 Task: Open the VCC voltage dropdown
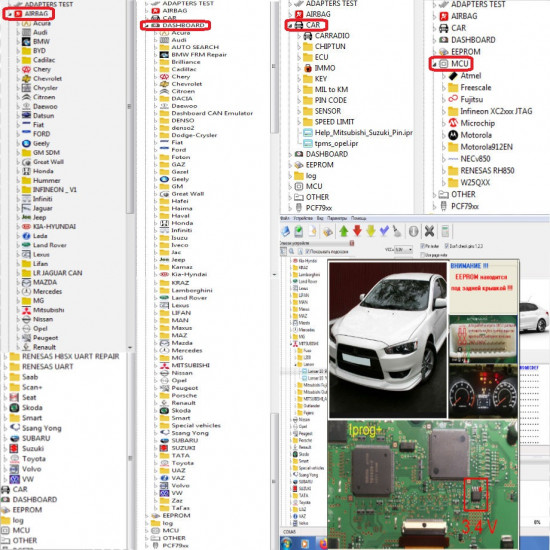403,250
